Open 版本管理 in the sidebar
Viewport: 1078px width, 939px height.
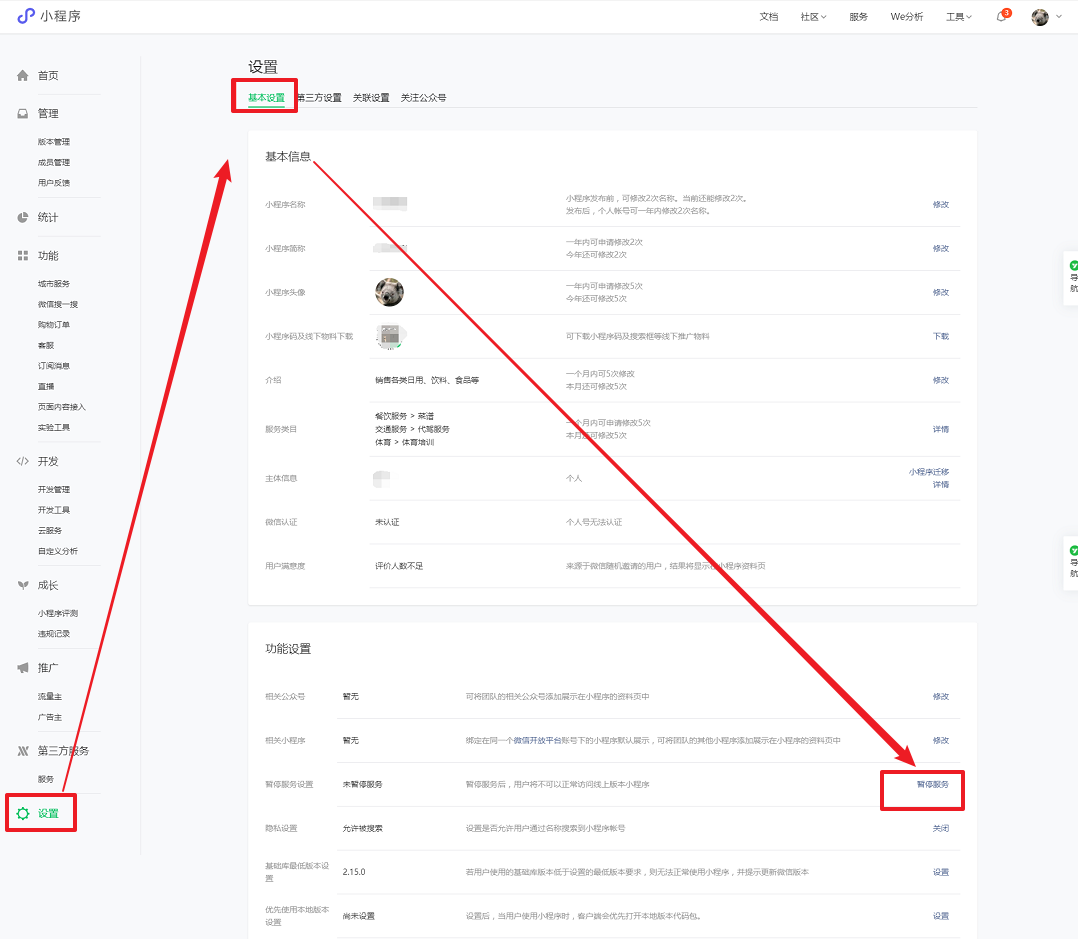(54, 142)
